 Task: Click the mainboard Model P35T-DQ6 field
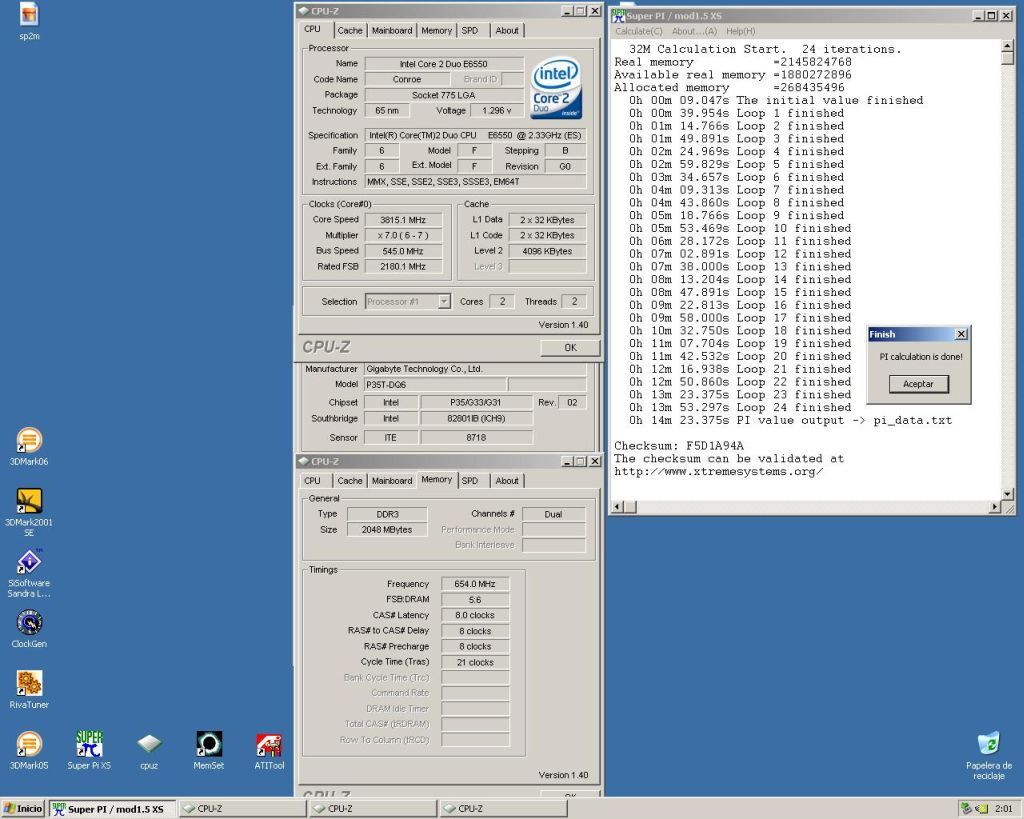pyautogui.click(x=434, y=385)
